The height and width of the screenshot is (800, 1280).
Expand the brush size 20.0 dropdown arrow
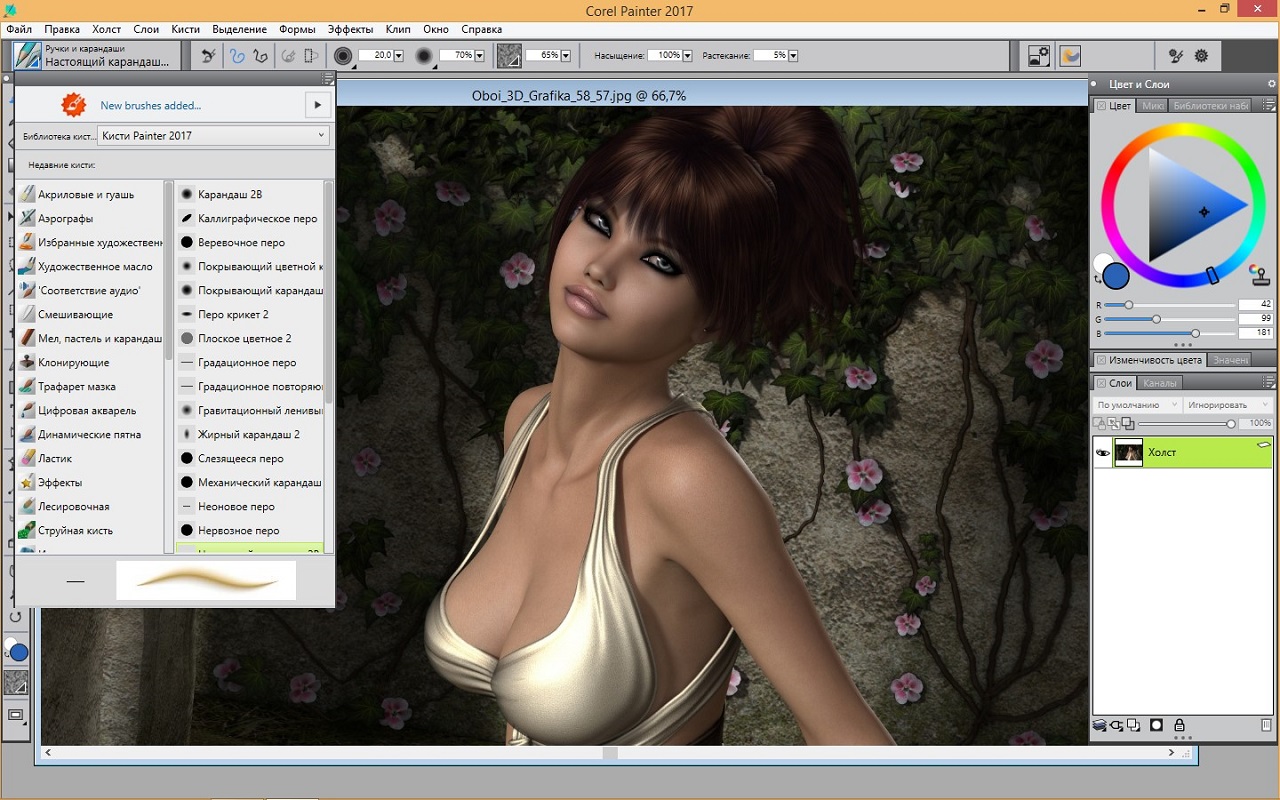[x=399, y=56]
